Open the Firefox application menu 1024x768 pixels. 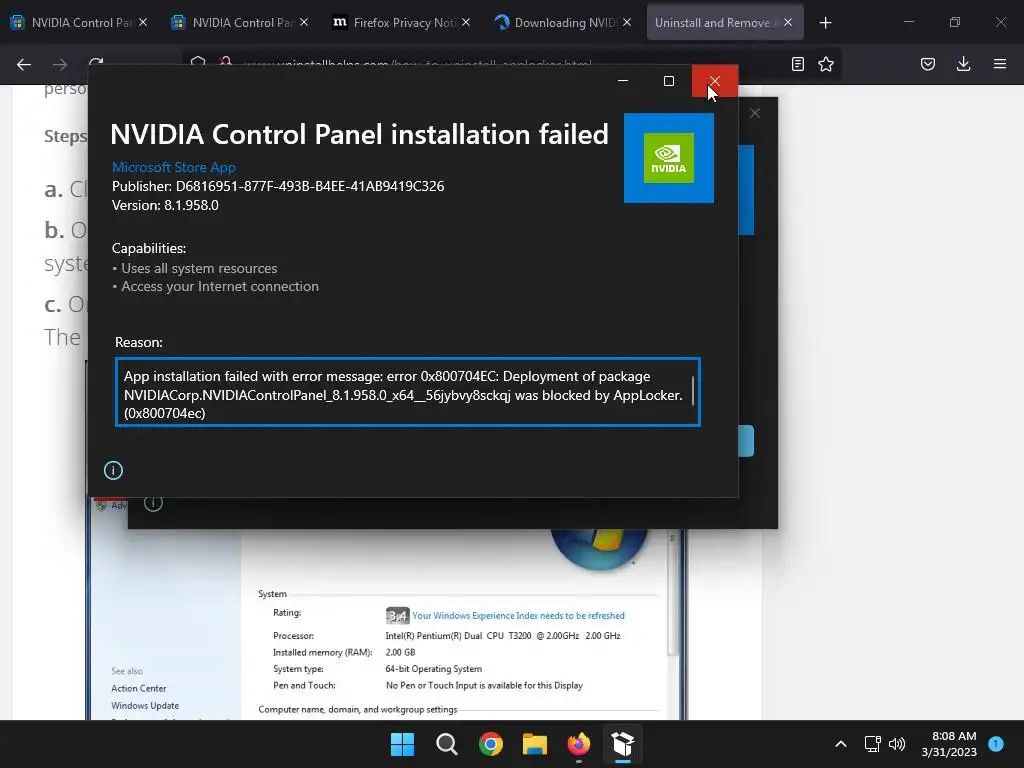1000,64
